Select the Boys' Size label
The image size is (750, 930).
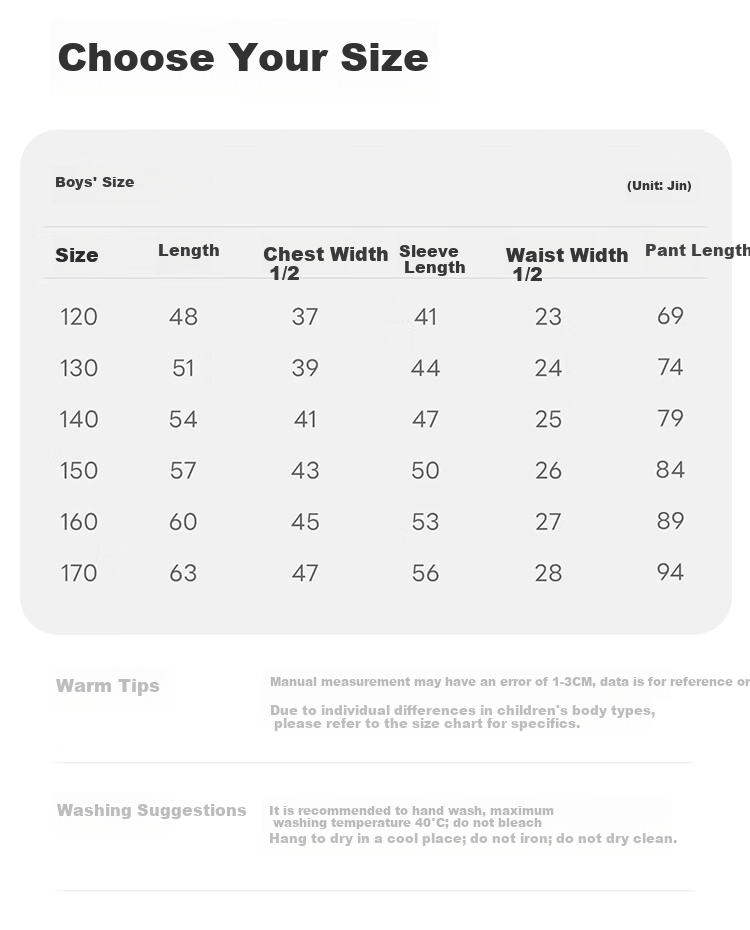point(94,182)
